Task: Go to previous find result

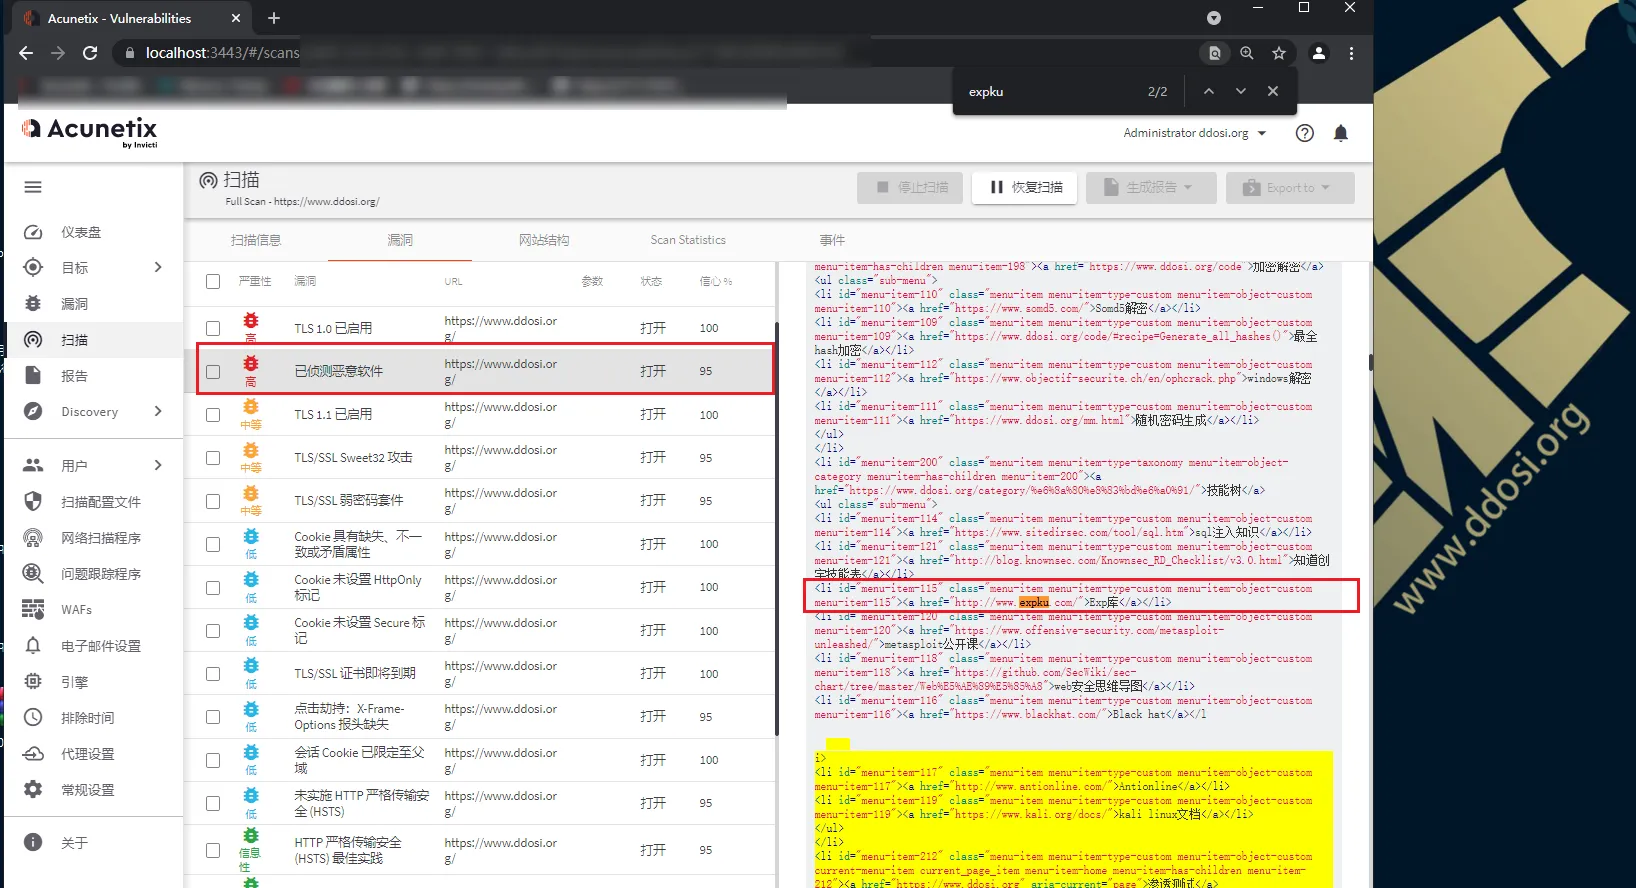Action: tap(1209, 91)
